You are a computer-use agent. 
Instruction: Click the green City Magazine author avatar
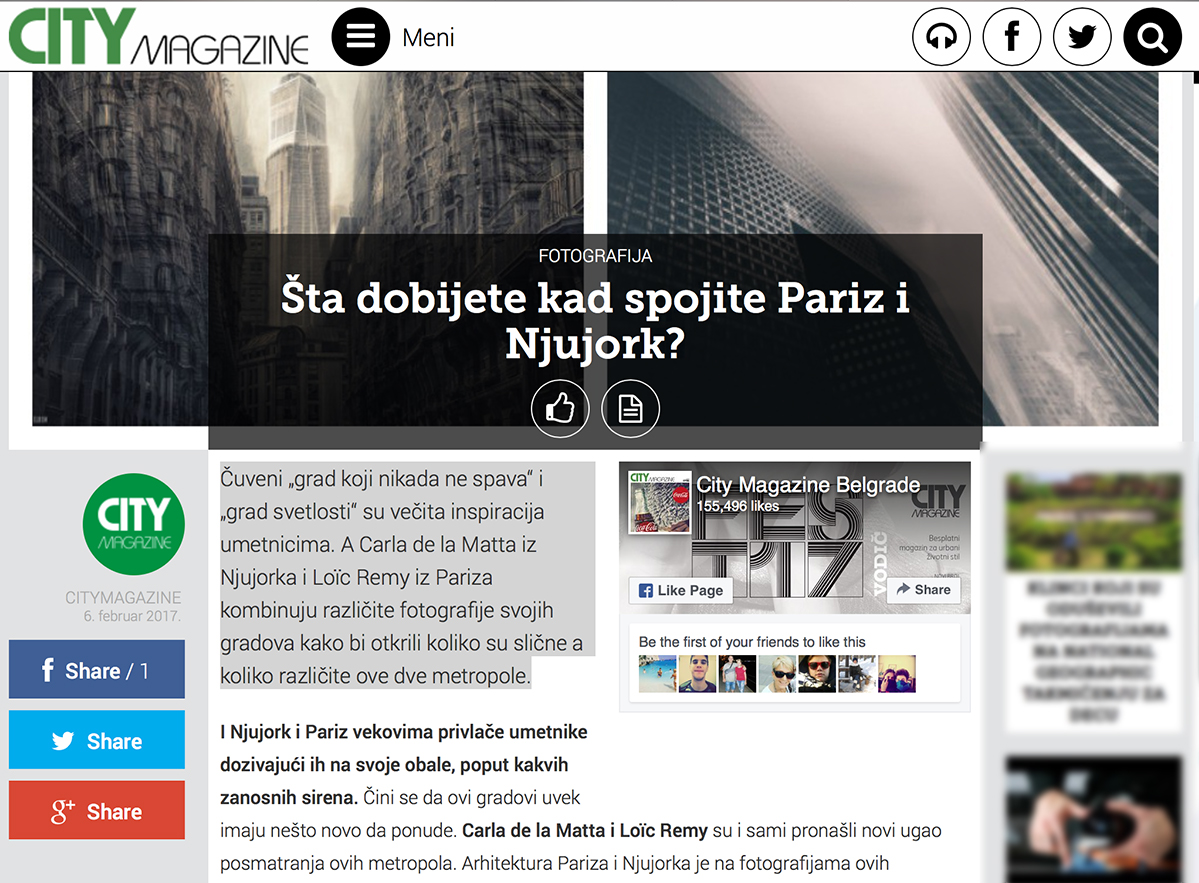coord(134,524)
